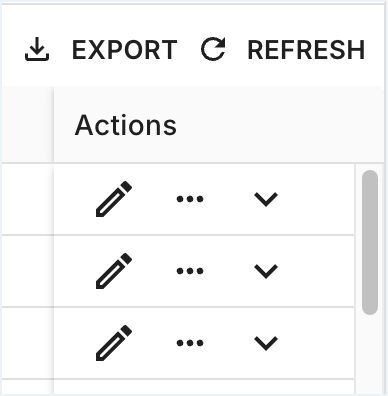The height and width of the screenshot is (396, 388).
Task: Open the ellipsis menu on the third row
Action: click(x=190, y=343)
